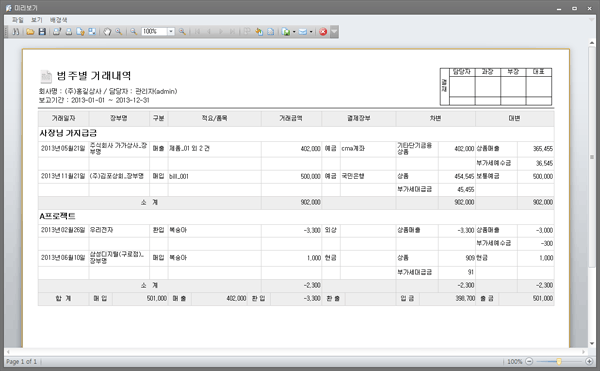The width and height of the screenshot is (600, 371).
Task: Open the page setup icon
Action: pos(80,32)
